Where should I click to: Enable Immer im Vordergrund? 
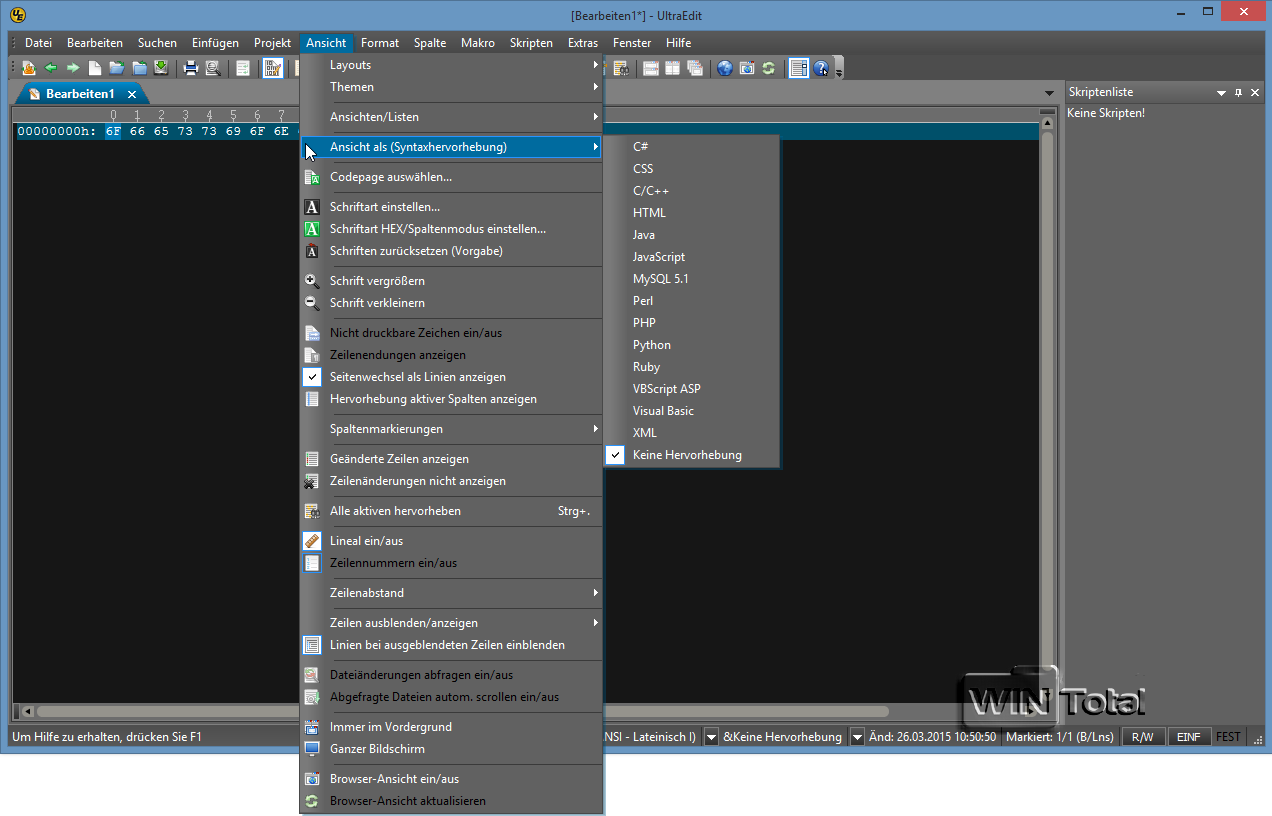(x=452, y=727)
